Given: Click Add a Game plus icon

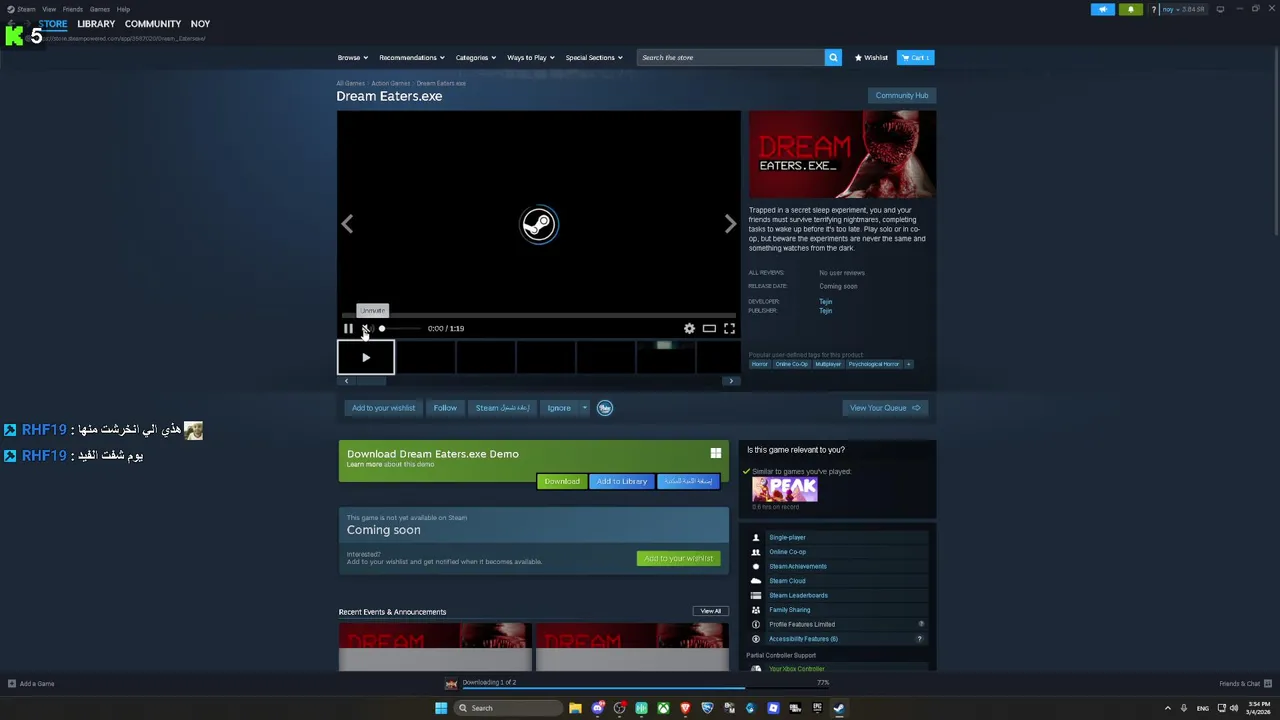Looking at the screenshot, I should click(x=12, y=684).
